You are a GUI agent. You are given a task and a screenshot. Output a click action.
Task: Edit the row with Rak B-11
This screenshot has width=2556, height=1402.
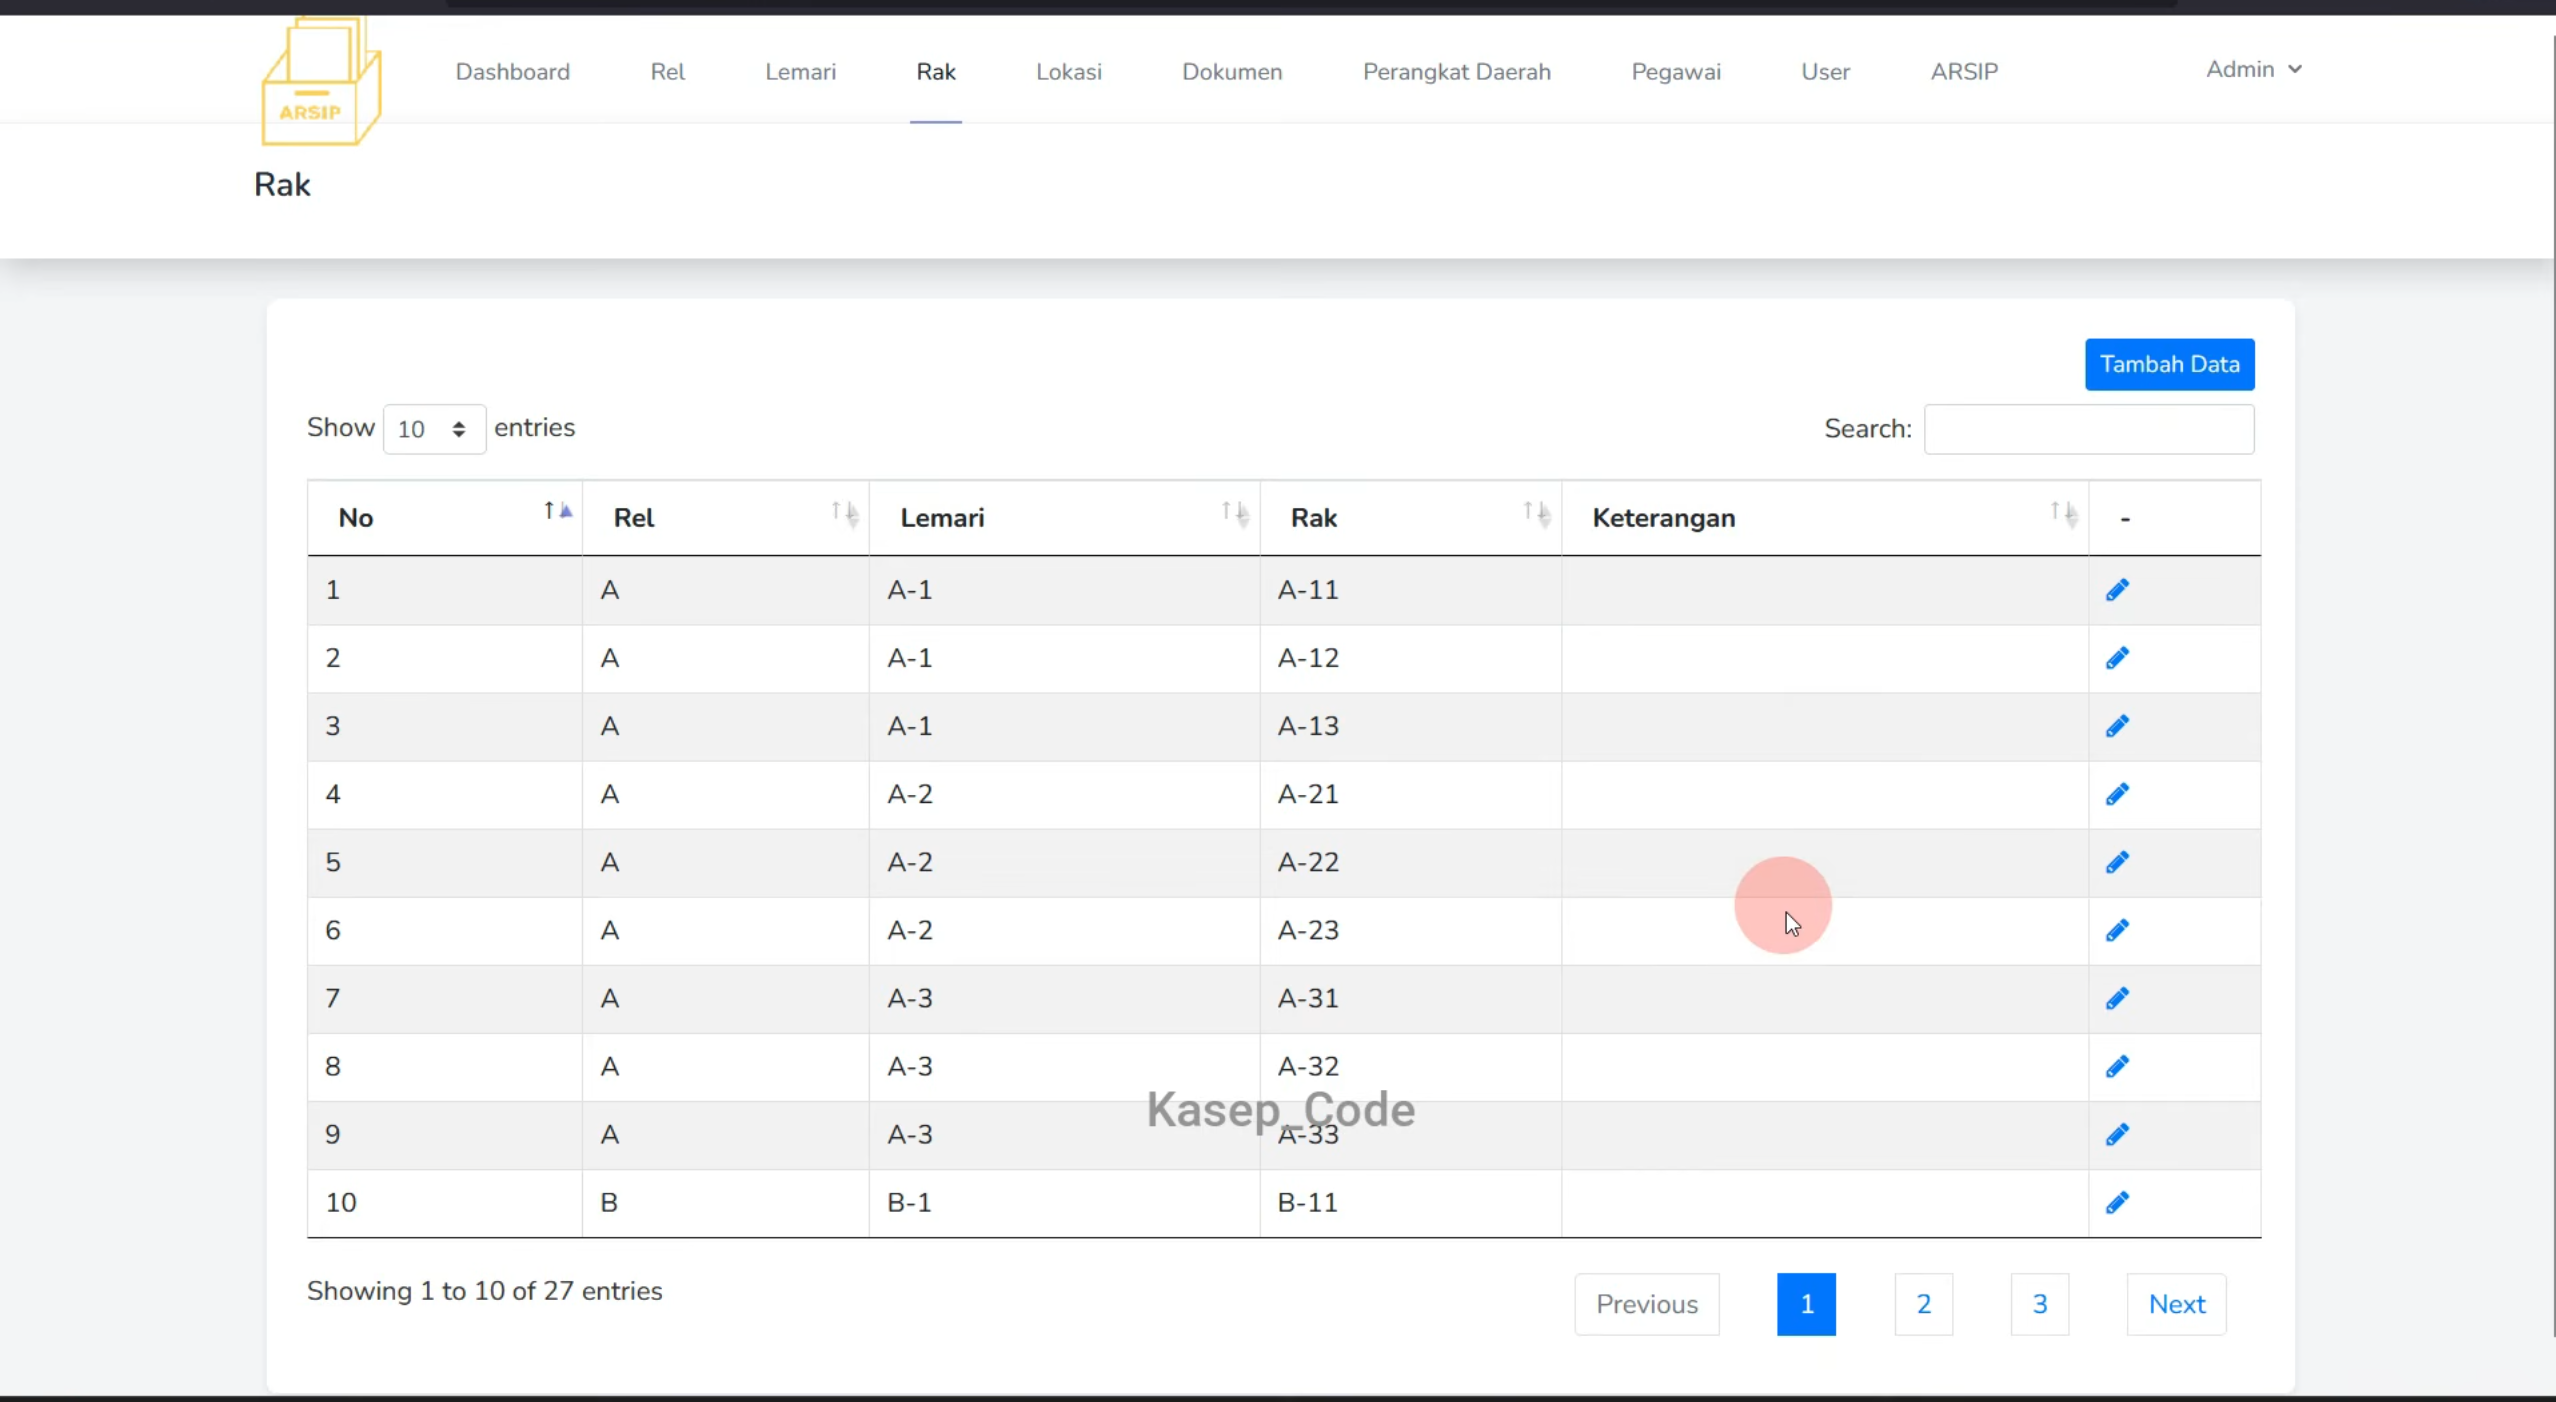click(2117, 1202)
